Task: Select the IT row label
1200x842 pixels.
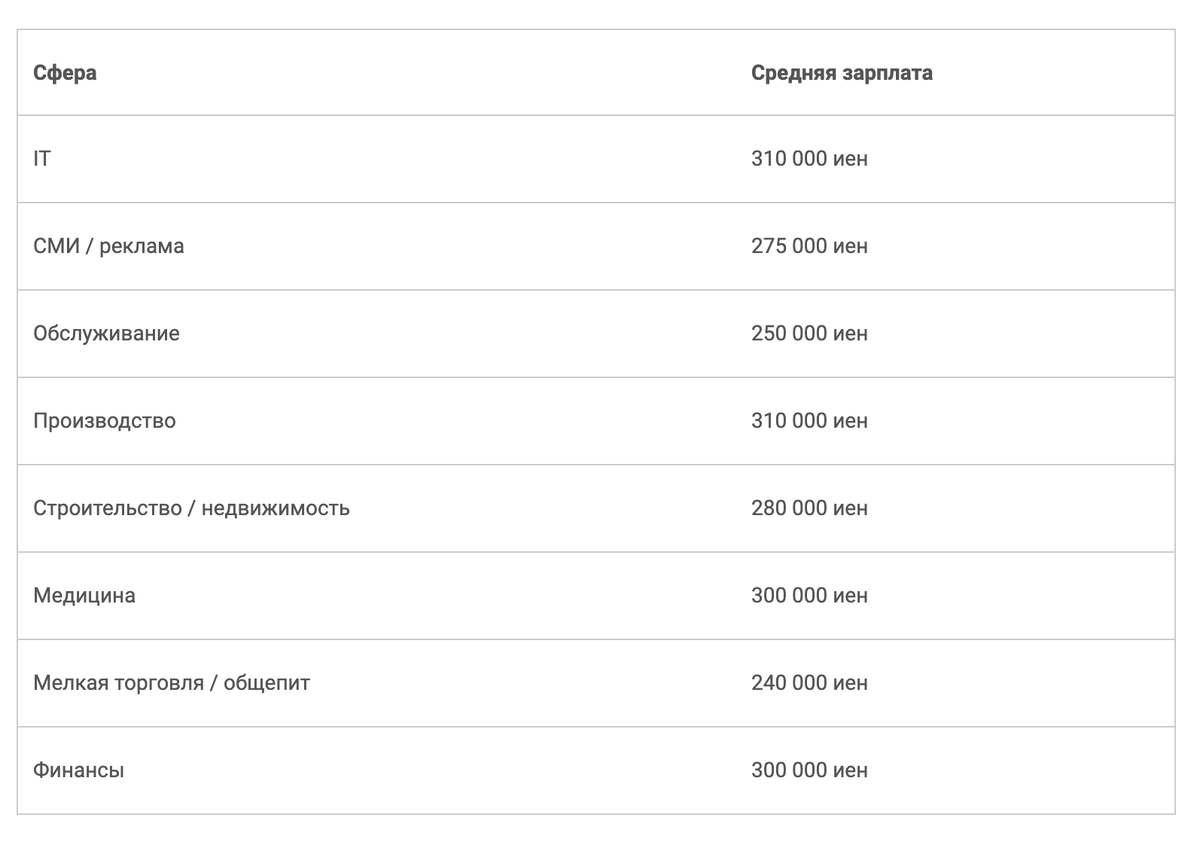Action: 42,158
